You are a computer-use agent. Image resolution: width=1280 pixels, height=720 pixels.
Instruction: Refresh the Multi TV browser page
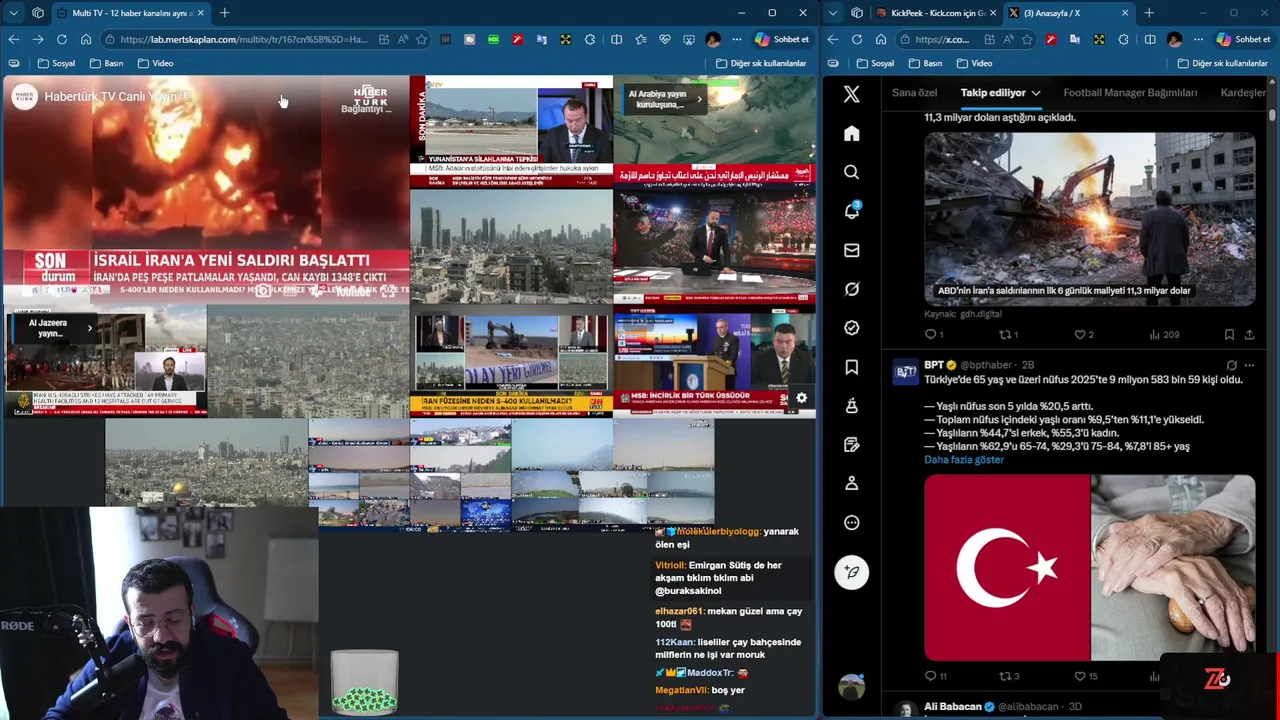pos(62,39)
